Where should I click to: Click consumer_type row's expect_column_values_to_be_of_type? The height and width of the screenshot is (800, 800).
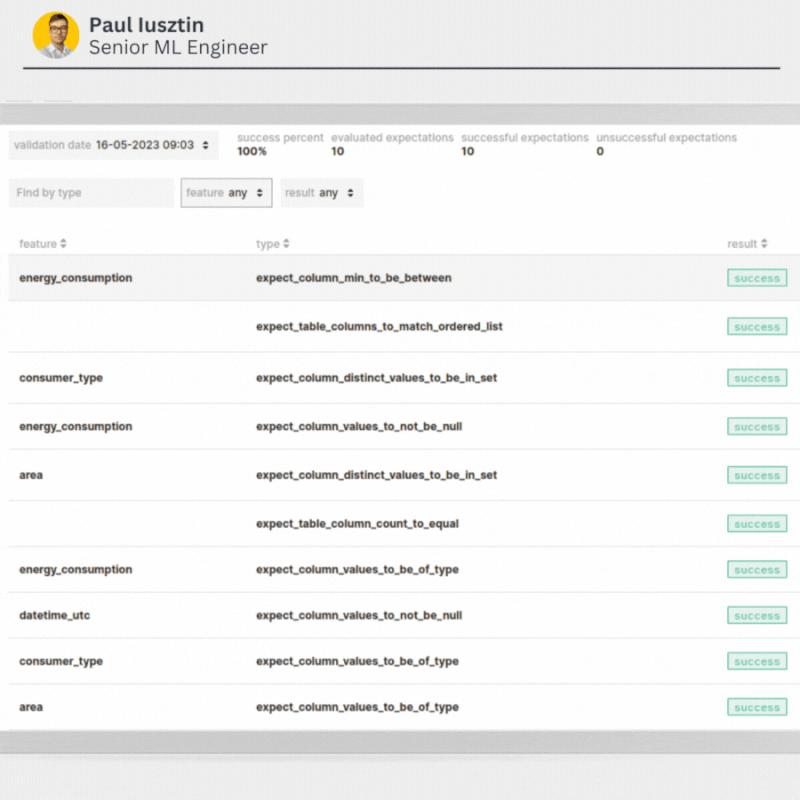pos(357,661)
